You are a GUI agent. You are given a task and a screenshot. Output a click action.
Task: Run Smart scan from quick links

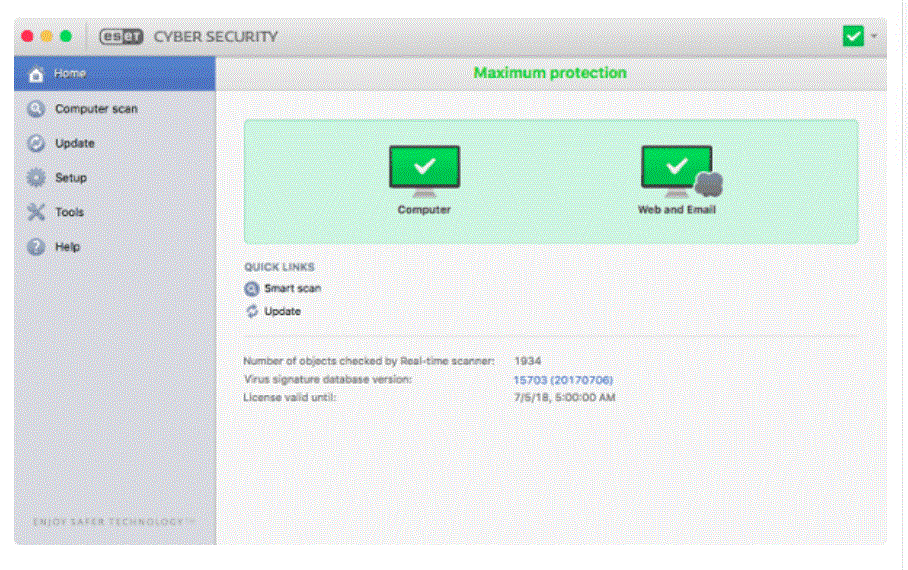292,288
